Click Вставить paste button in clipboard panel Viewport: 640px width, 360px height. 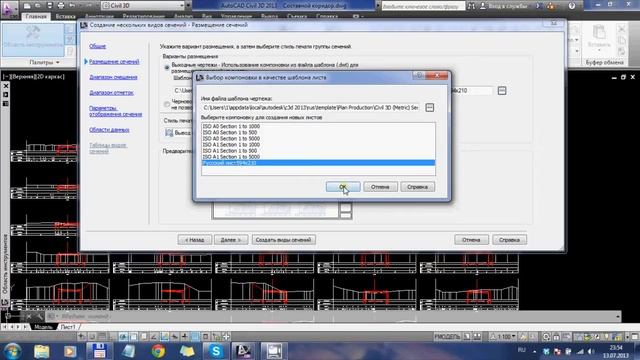pos(599,38)
